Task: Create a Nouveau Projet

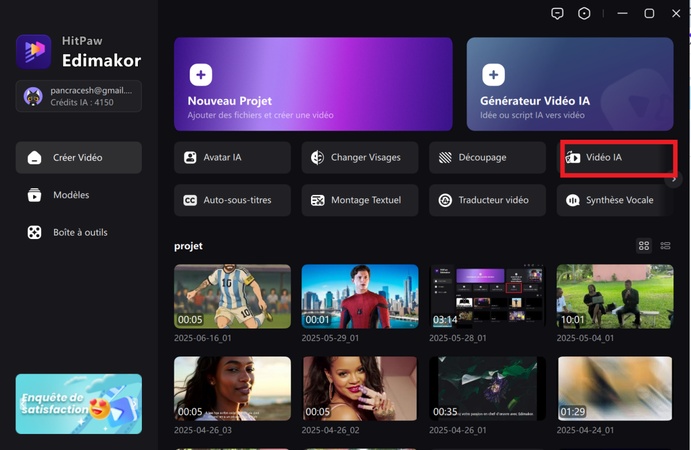Action: [313, 84]
